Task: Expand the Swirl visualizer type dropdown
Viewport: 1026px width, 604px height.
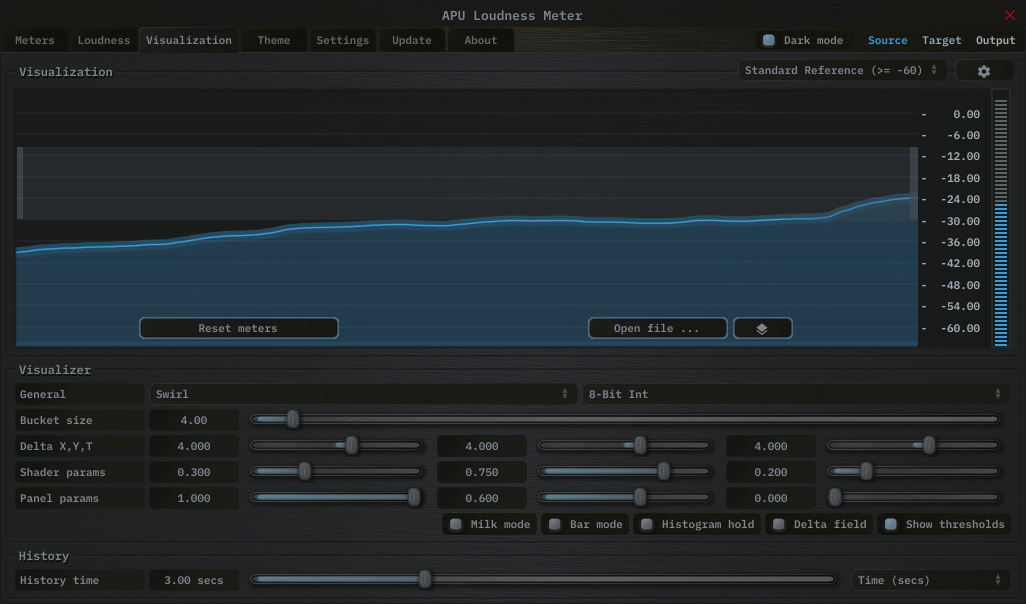Action: (362, 394)
